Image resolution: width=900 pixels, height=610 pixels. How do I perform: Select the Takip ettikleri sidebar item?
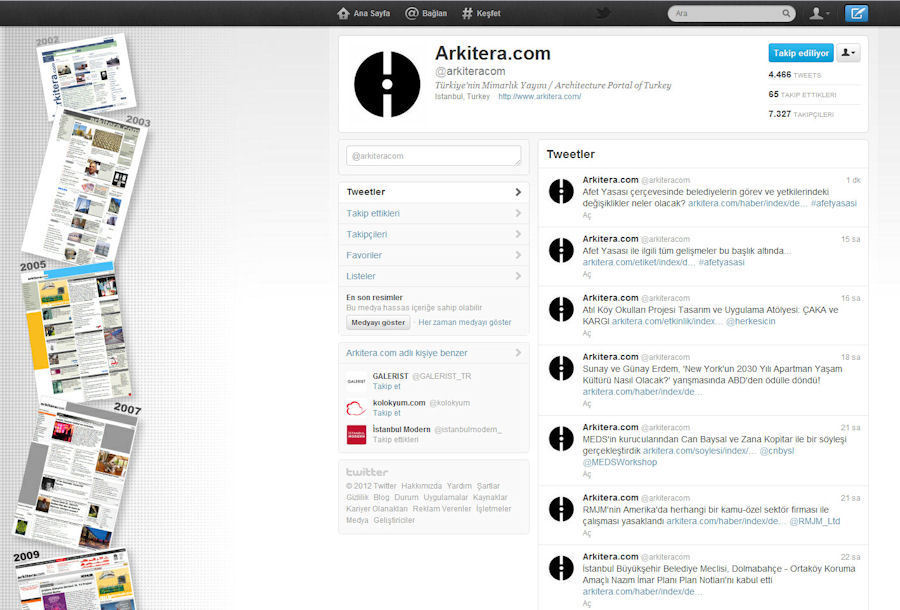coord(434,213)
